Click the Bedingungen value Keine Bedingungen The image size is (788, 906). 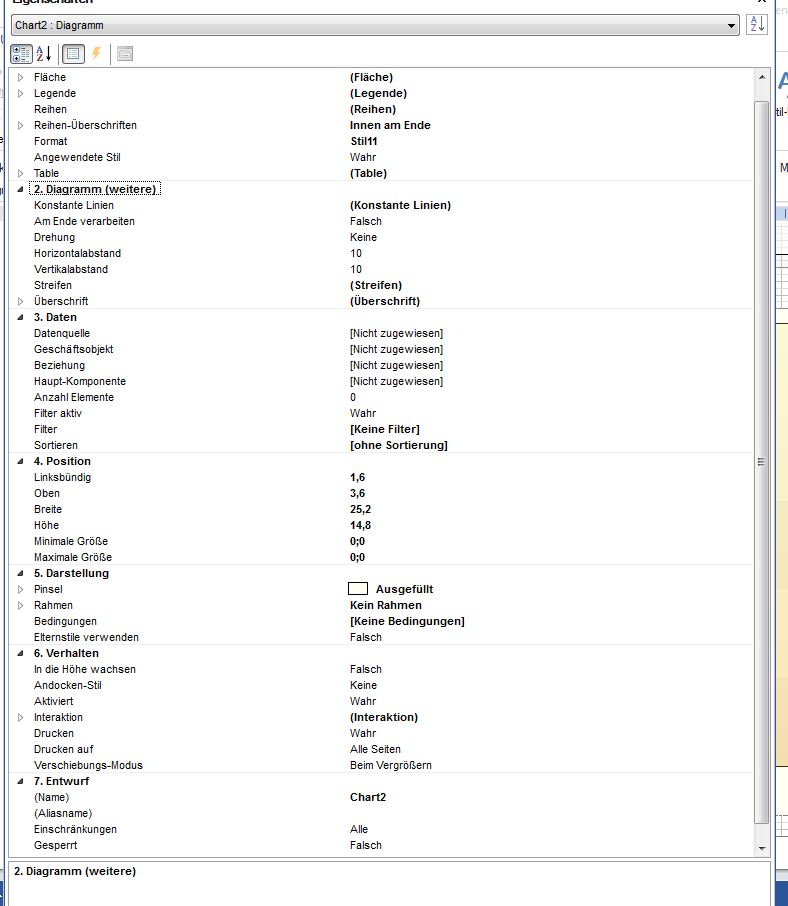(x=407, y=621)
